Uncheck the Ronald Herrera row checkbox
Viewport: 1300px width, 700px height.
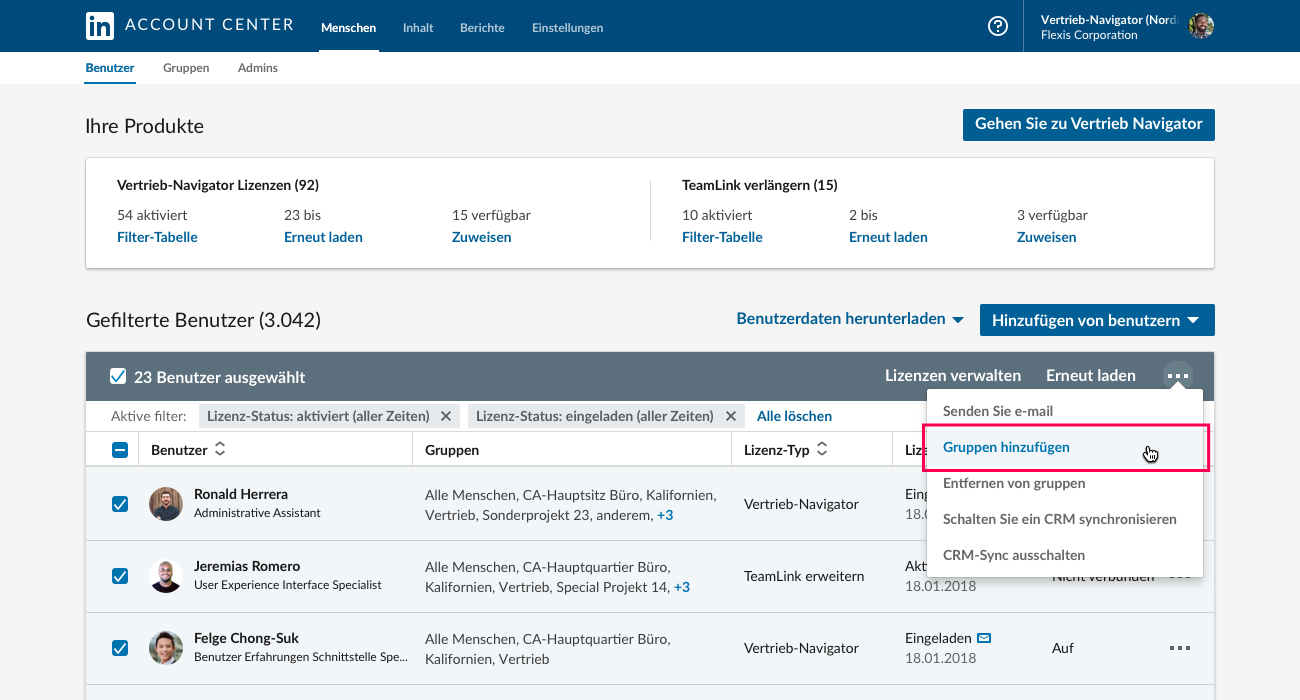[x=120, y=504]
